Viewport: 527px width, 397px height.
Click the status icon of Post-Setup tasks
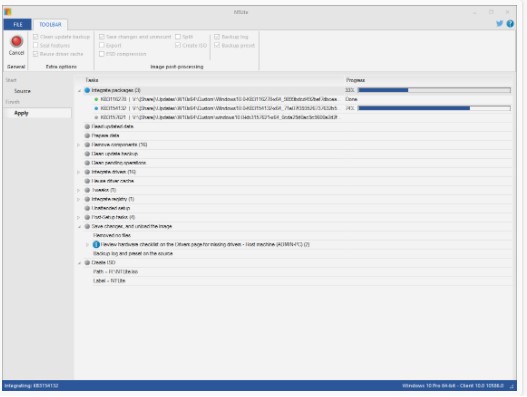point(87,217)
